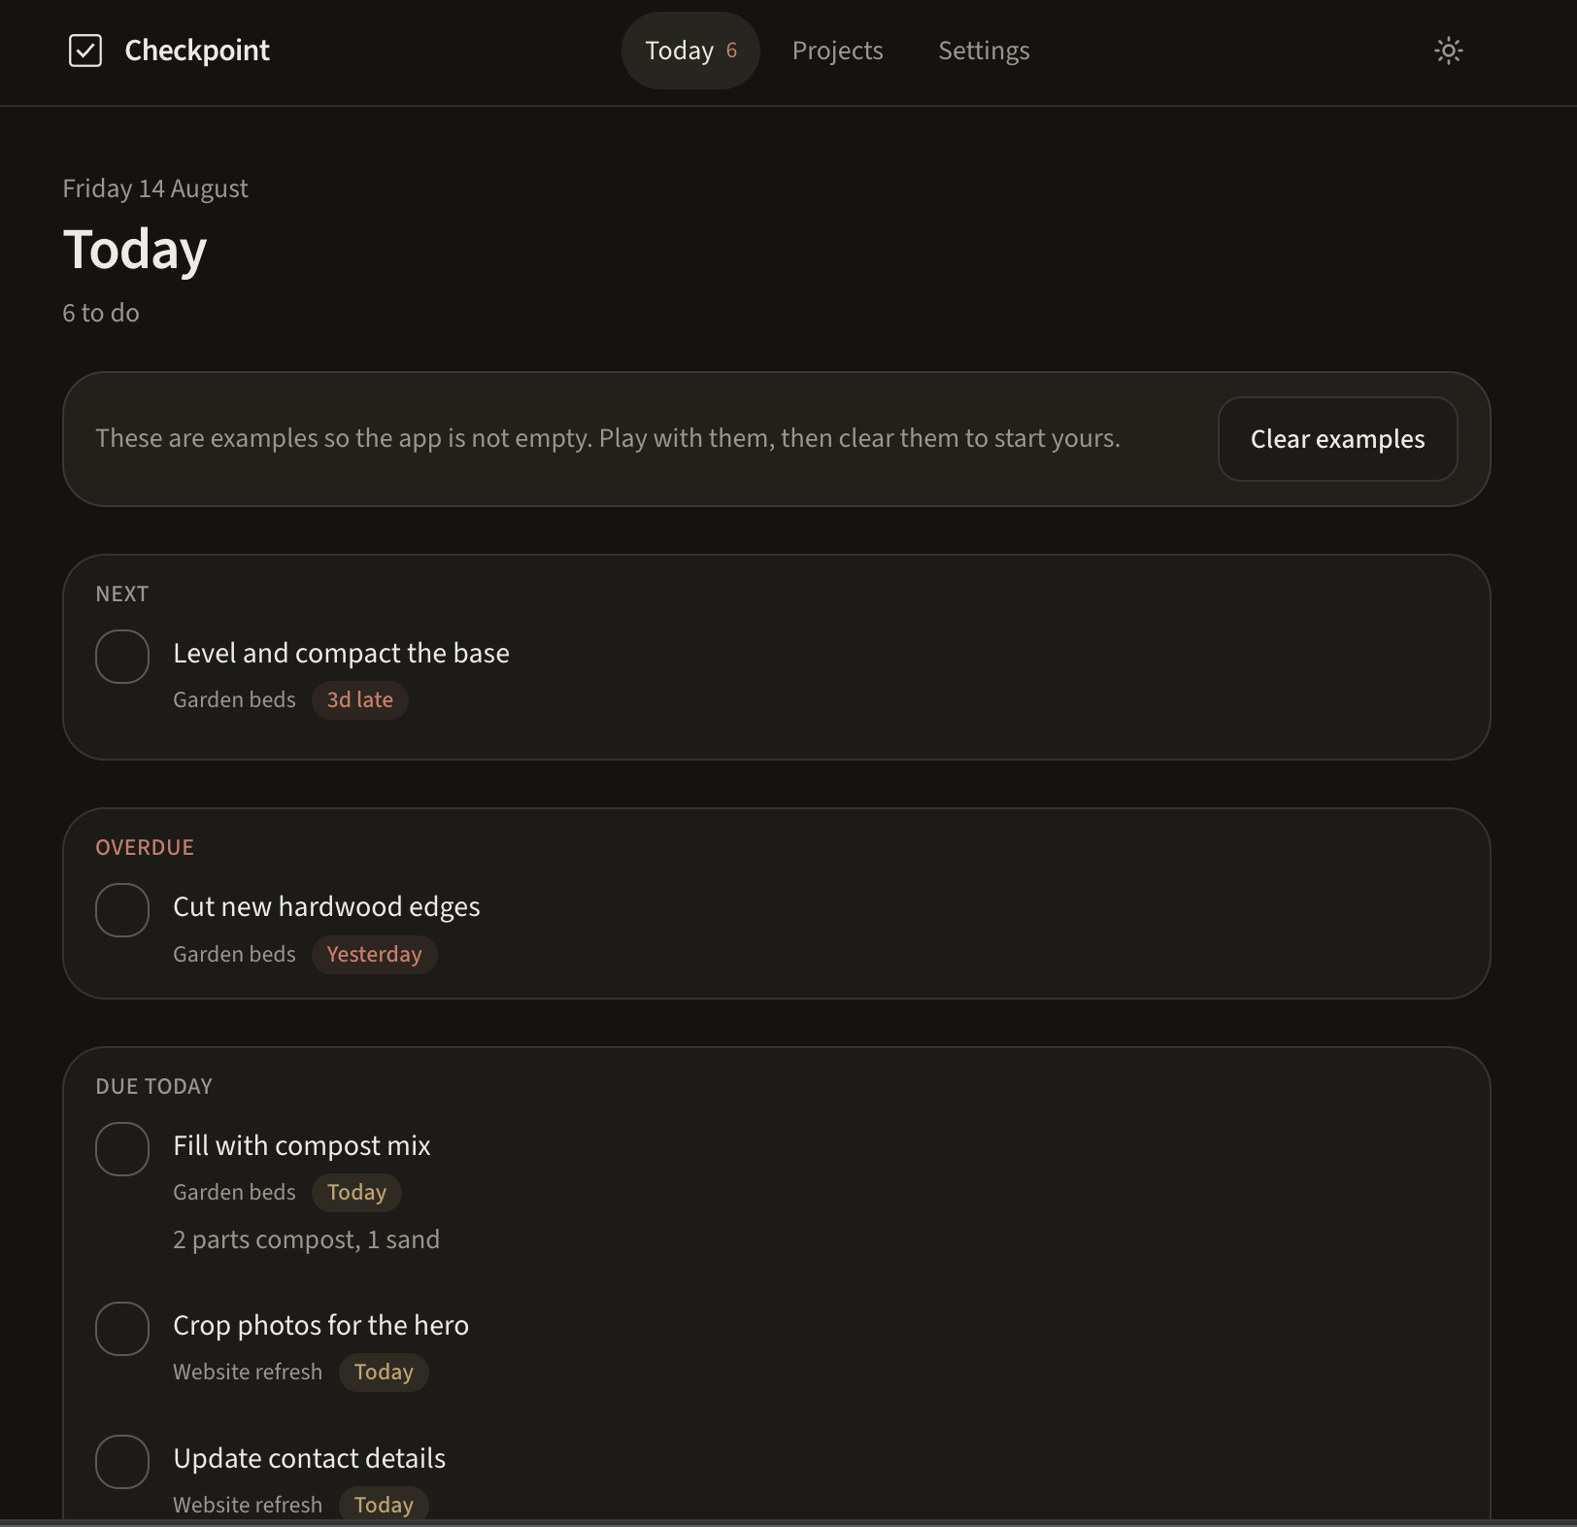Click the Today badge under "Fill with compost mix"

tap(356, 1192)
